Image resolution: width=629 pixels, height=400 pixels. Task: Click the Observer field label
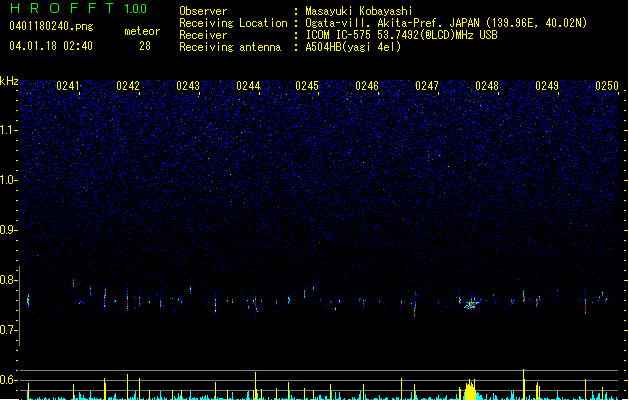click(x=203, y=11)
